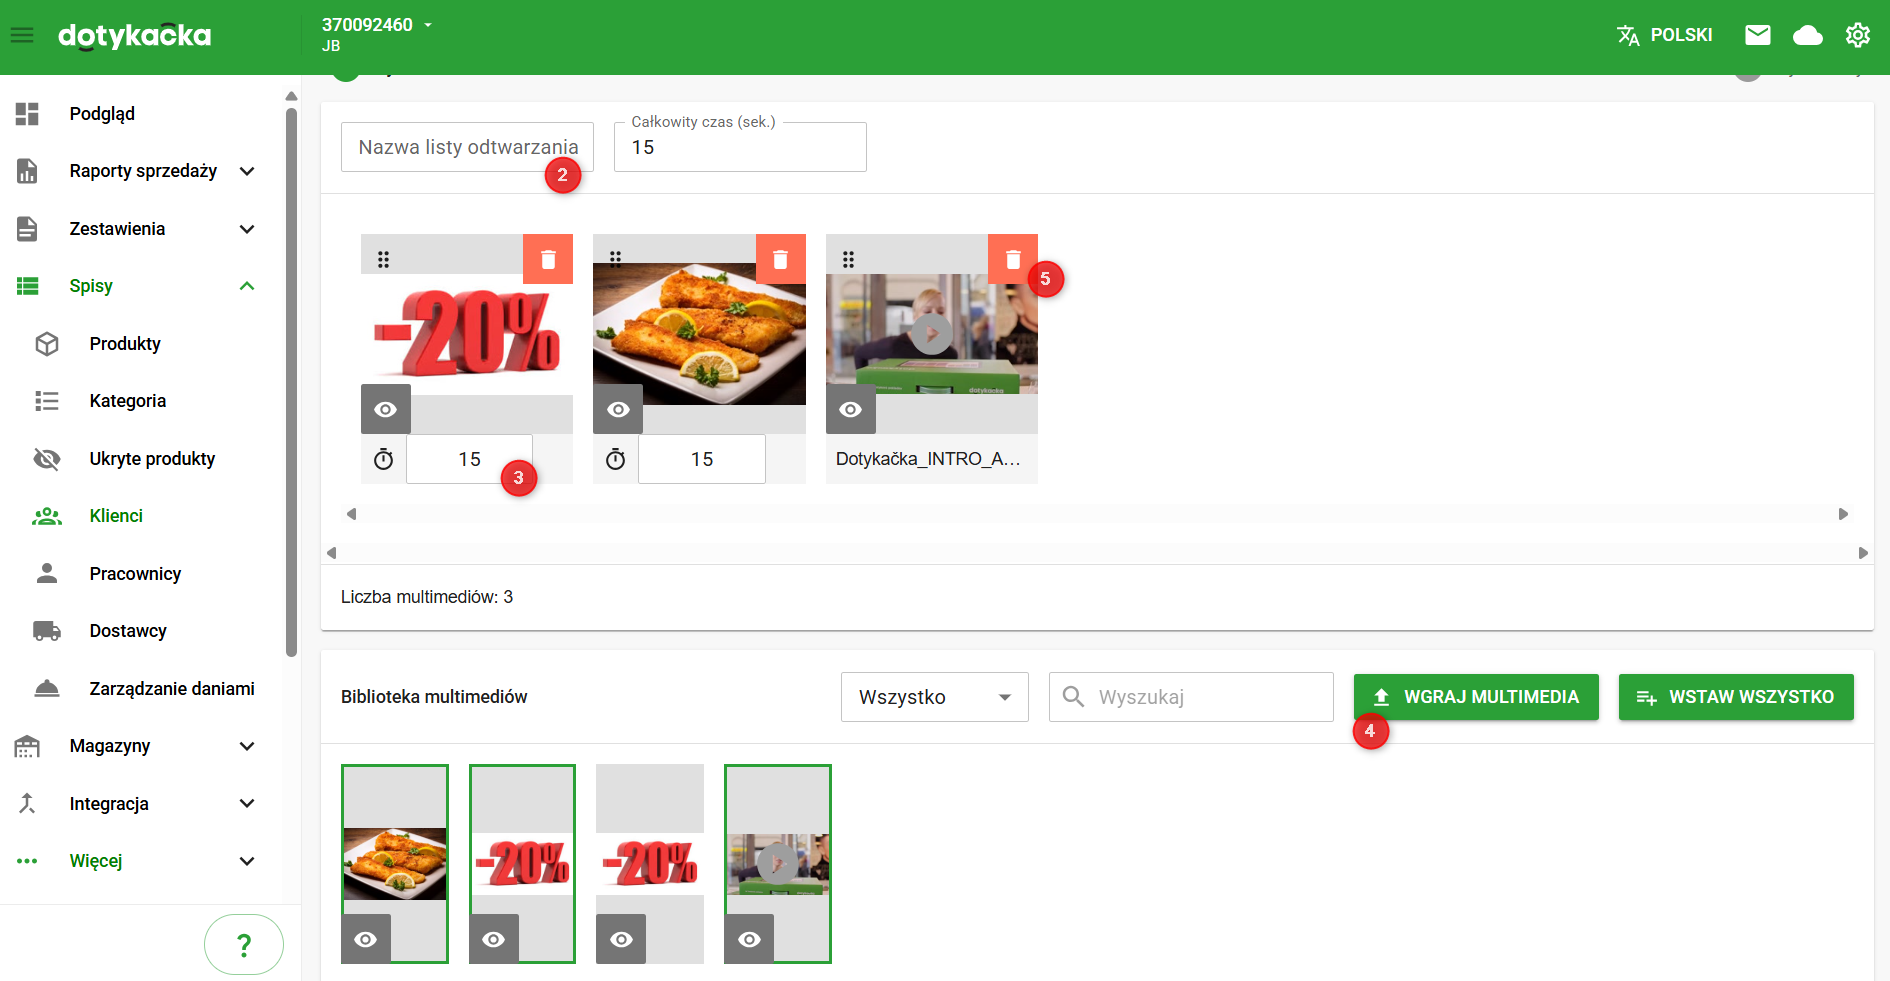The width and height of the screenshot is (1890, 981).
Task: Delete the fried fish image from playlist
Action: (x=780, y=260)
